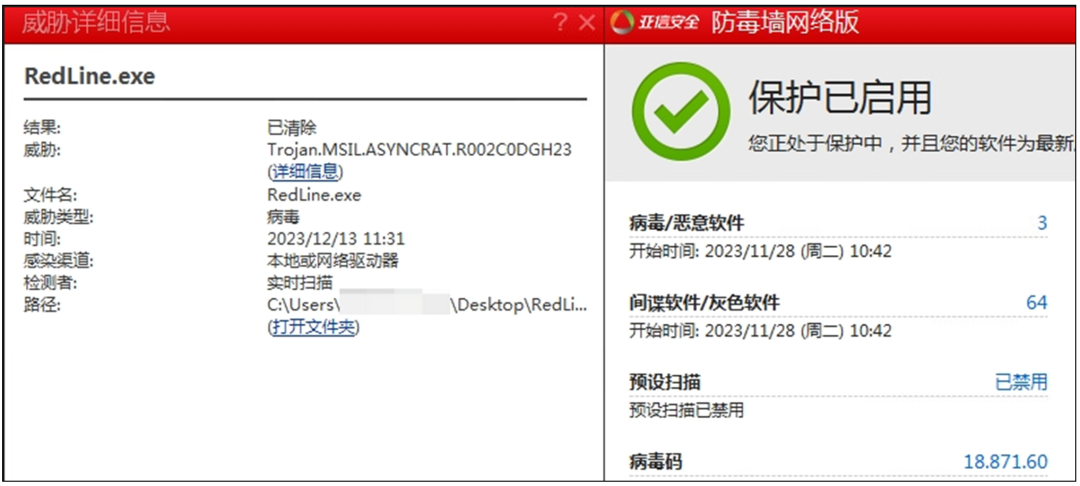Open the 详细信息 link under threat name
Screen dimensions: 1080x486
(304, 171)
